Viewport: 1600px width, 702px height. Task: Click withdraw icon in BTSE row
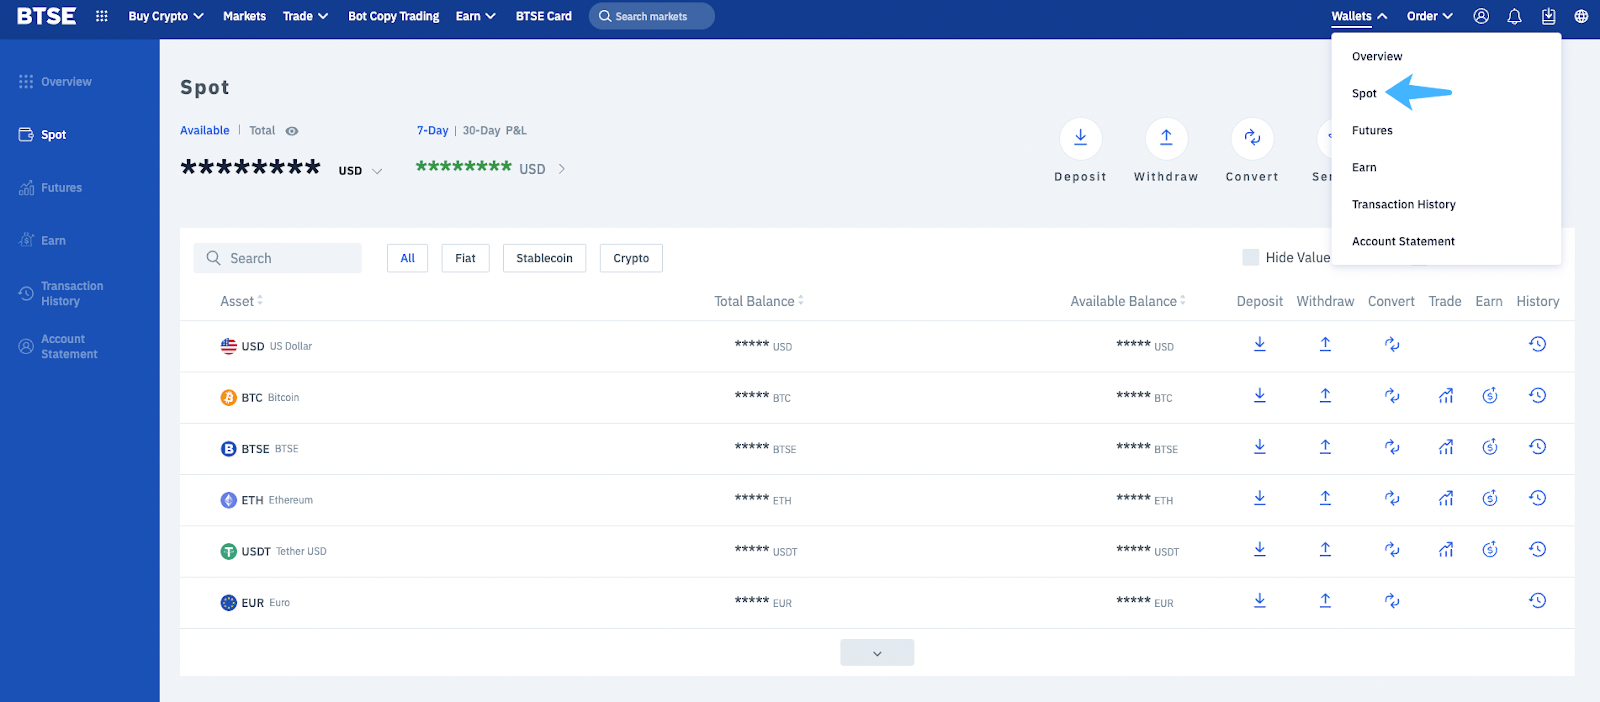[1325, 446]
